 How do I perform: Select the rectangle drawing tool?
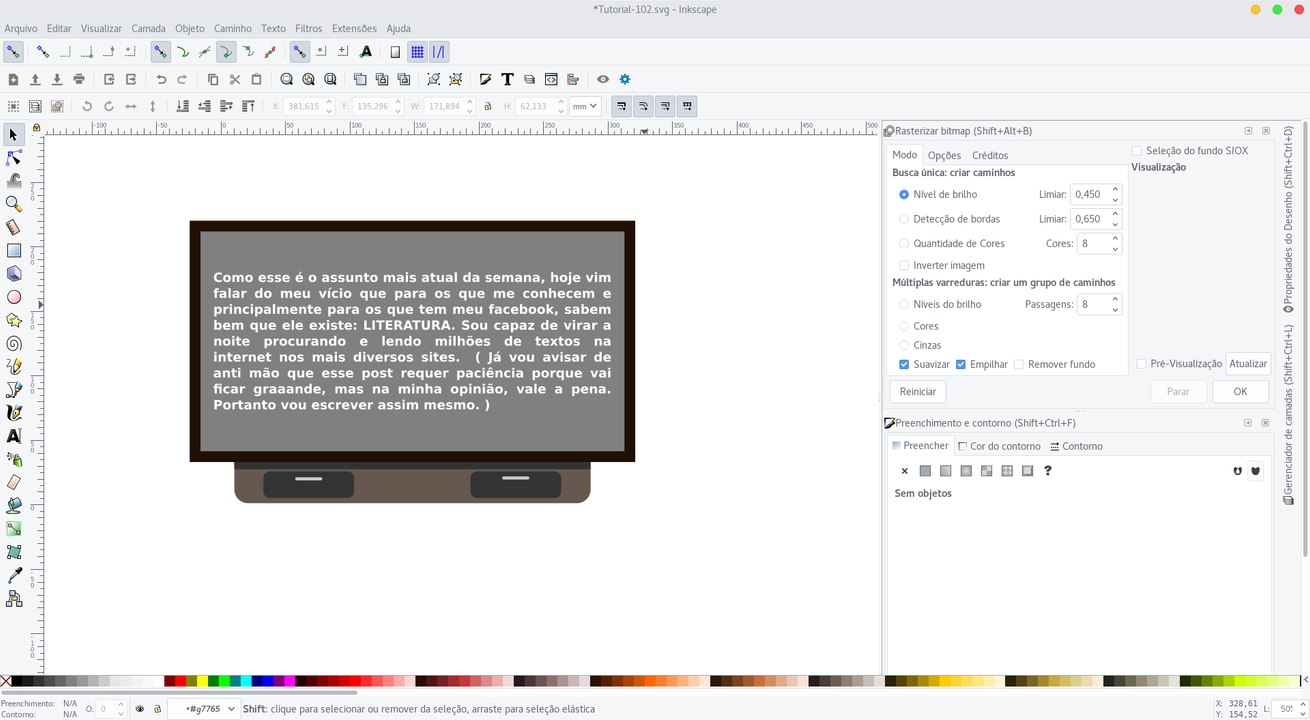pyautogui.click(x=14, y=251)
